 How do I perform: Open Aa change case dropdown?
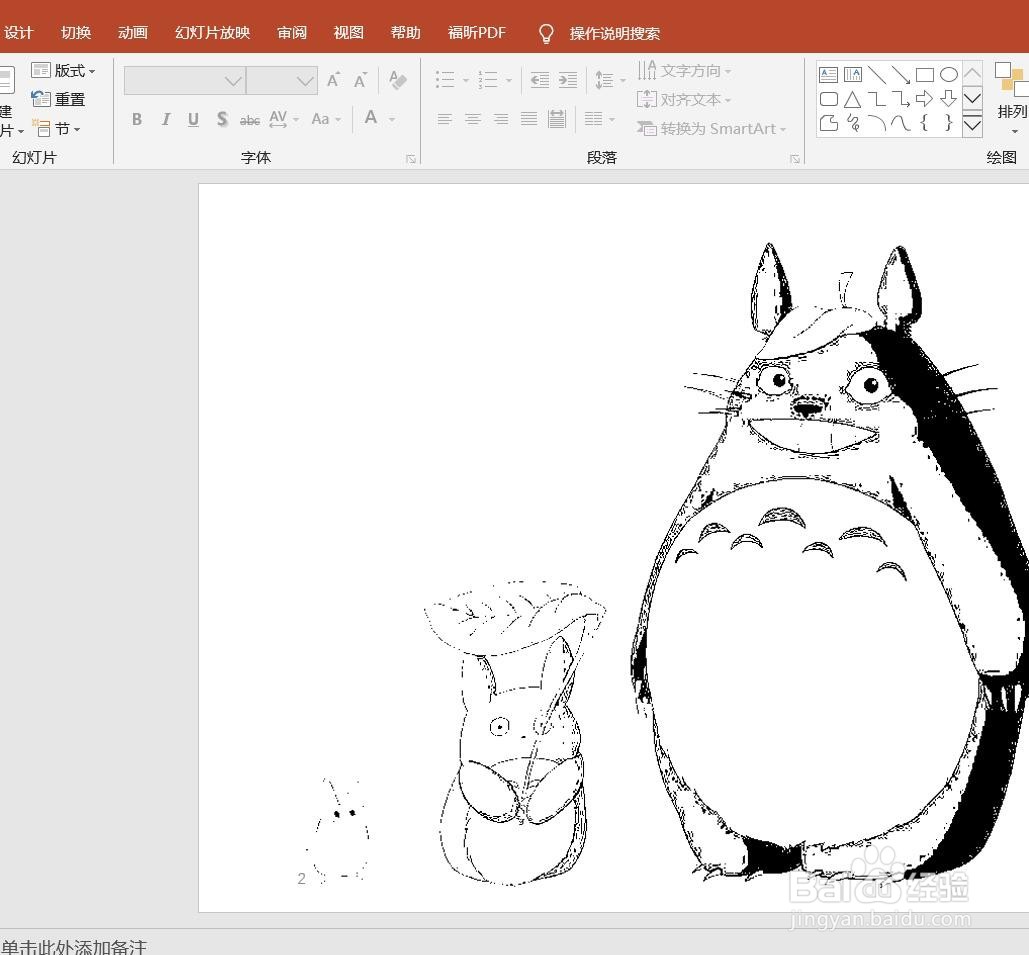[326, 119]
